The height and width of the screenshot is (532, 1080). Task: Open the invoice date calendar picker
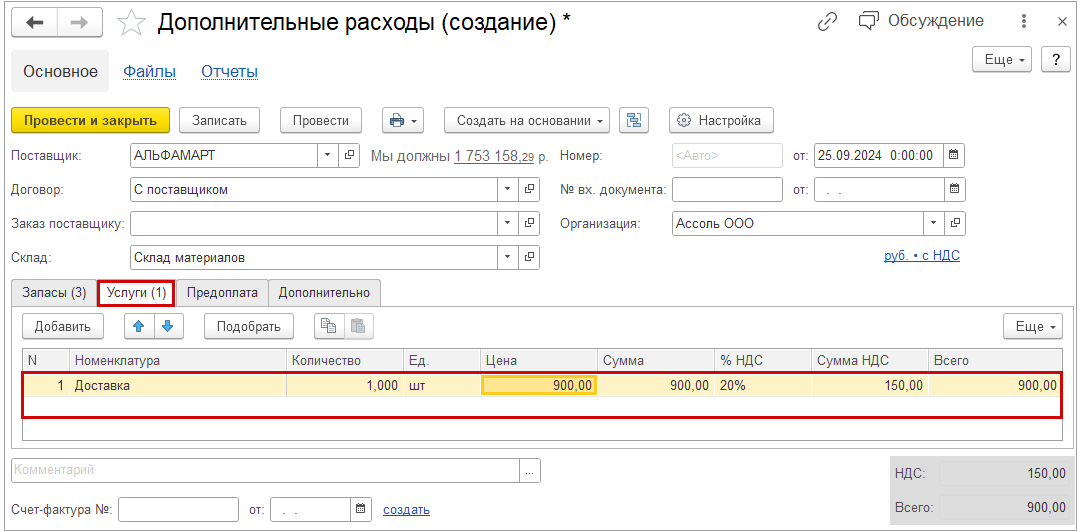[360, 510]
